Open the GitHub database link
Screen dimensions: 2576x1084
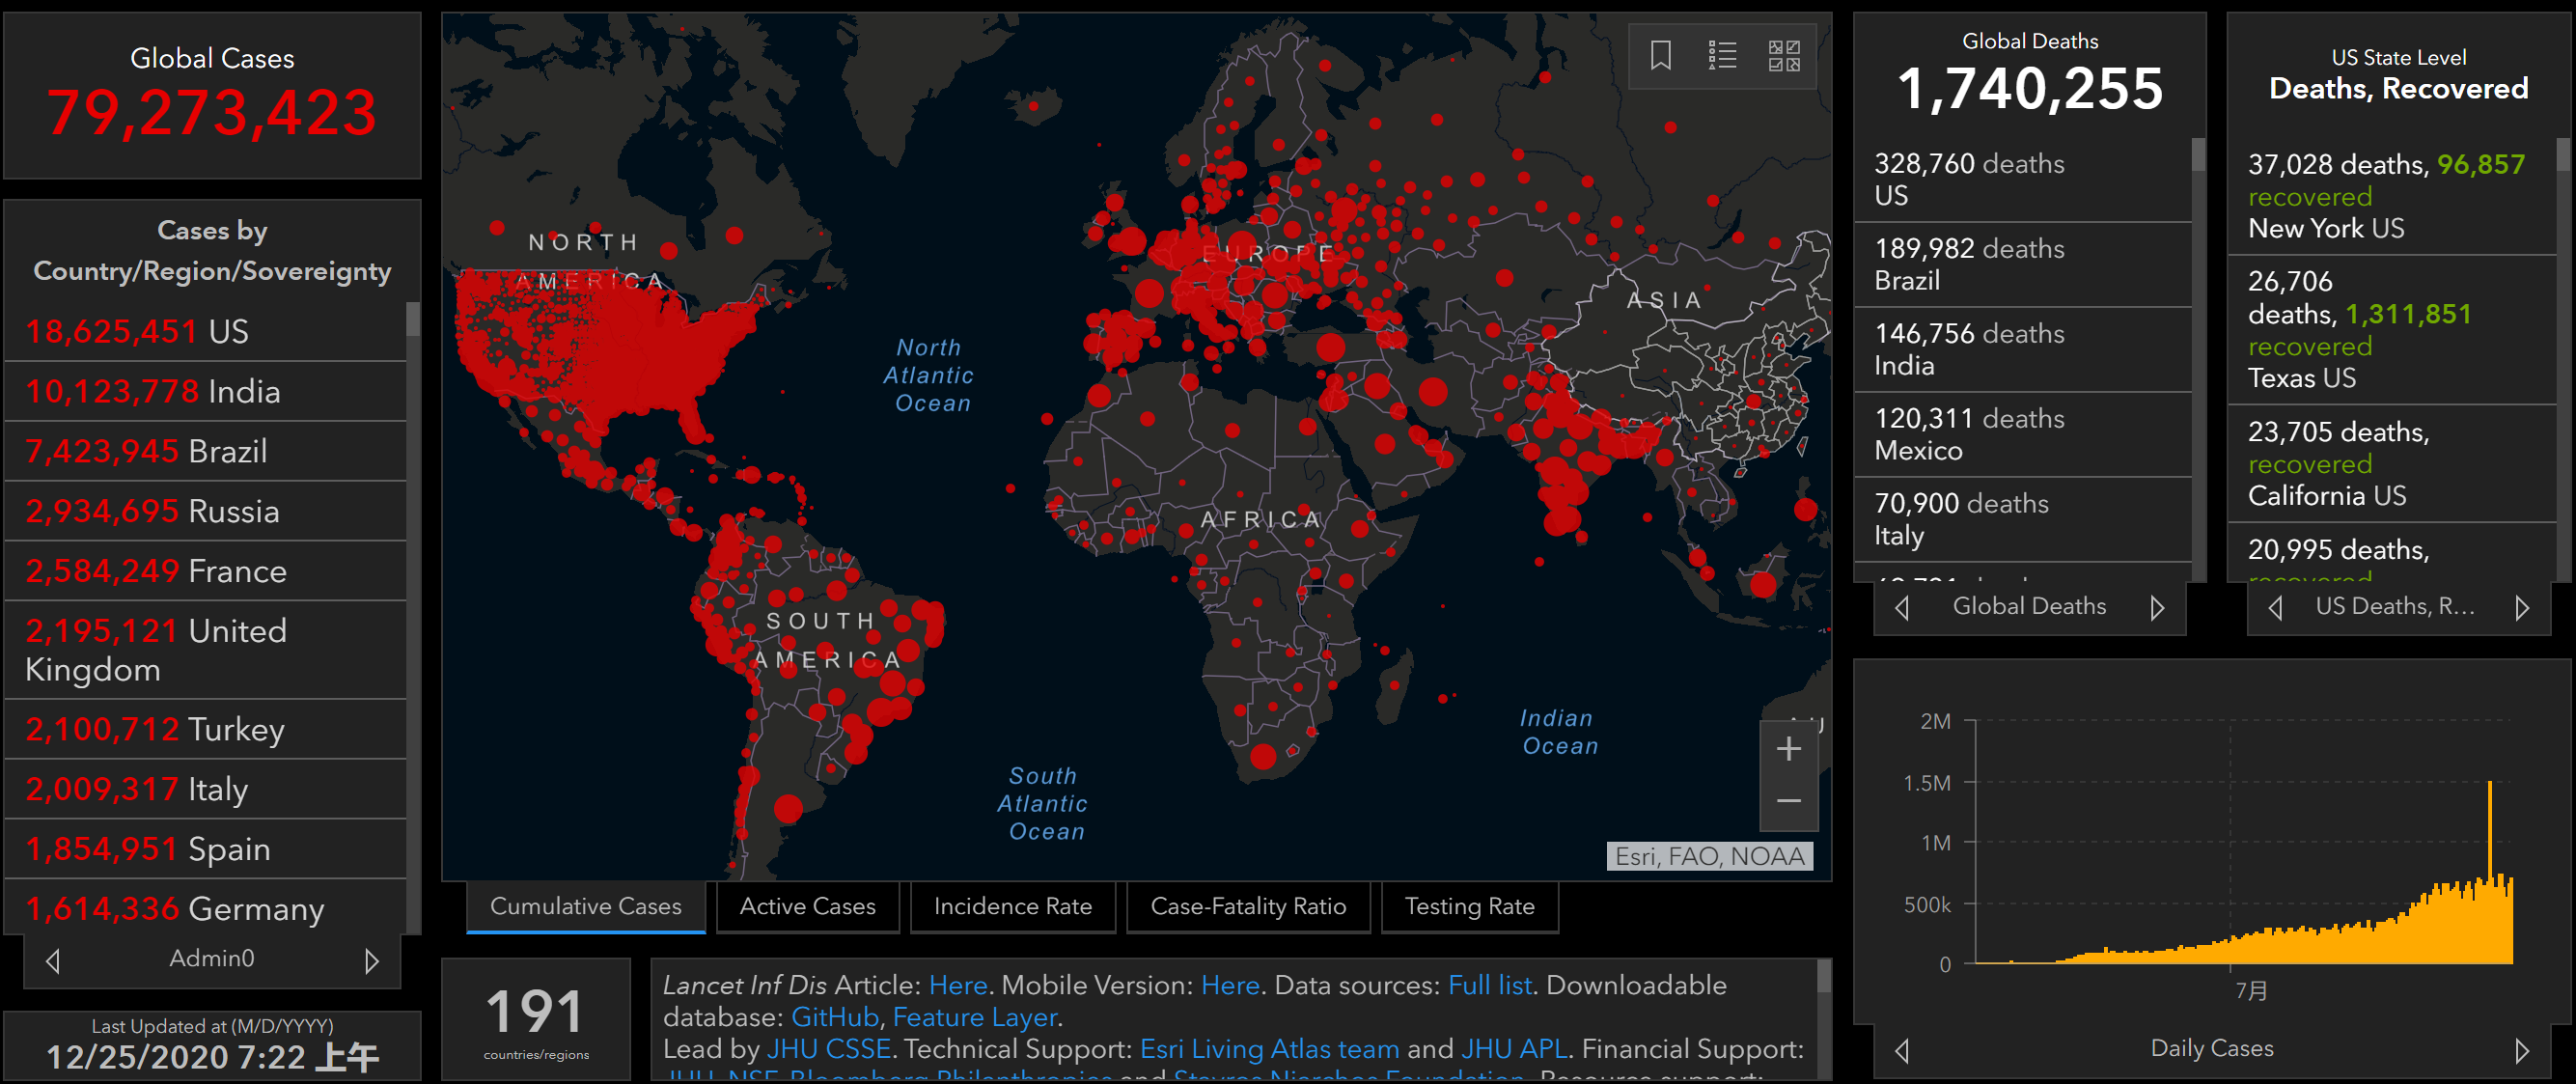(834, 1017)
